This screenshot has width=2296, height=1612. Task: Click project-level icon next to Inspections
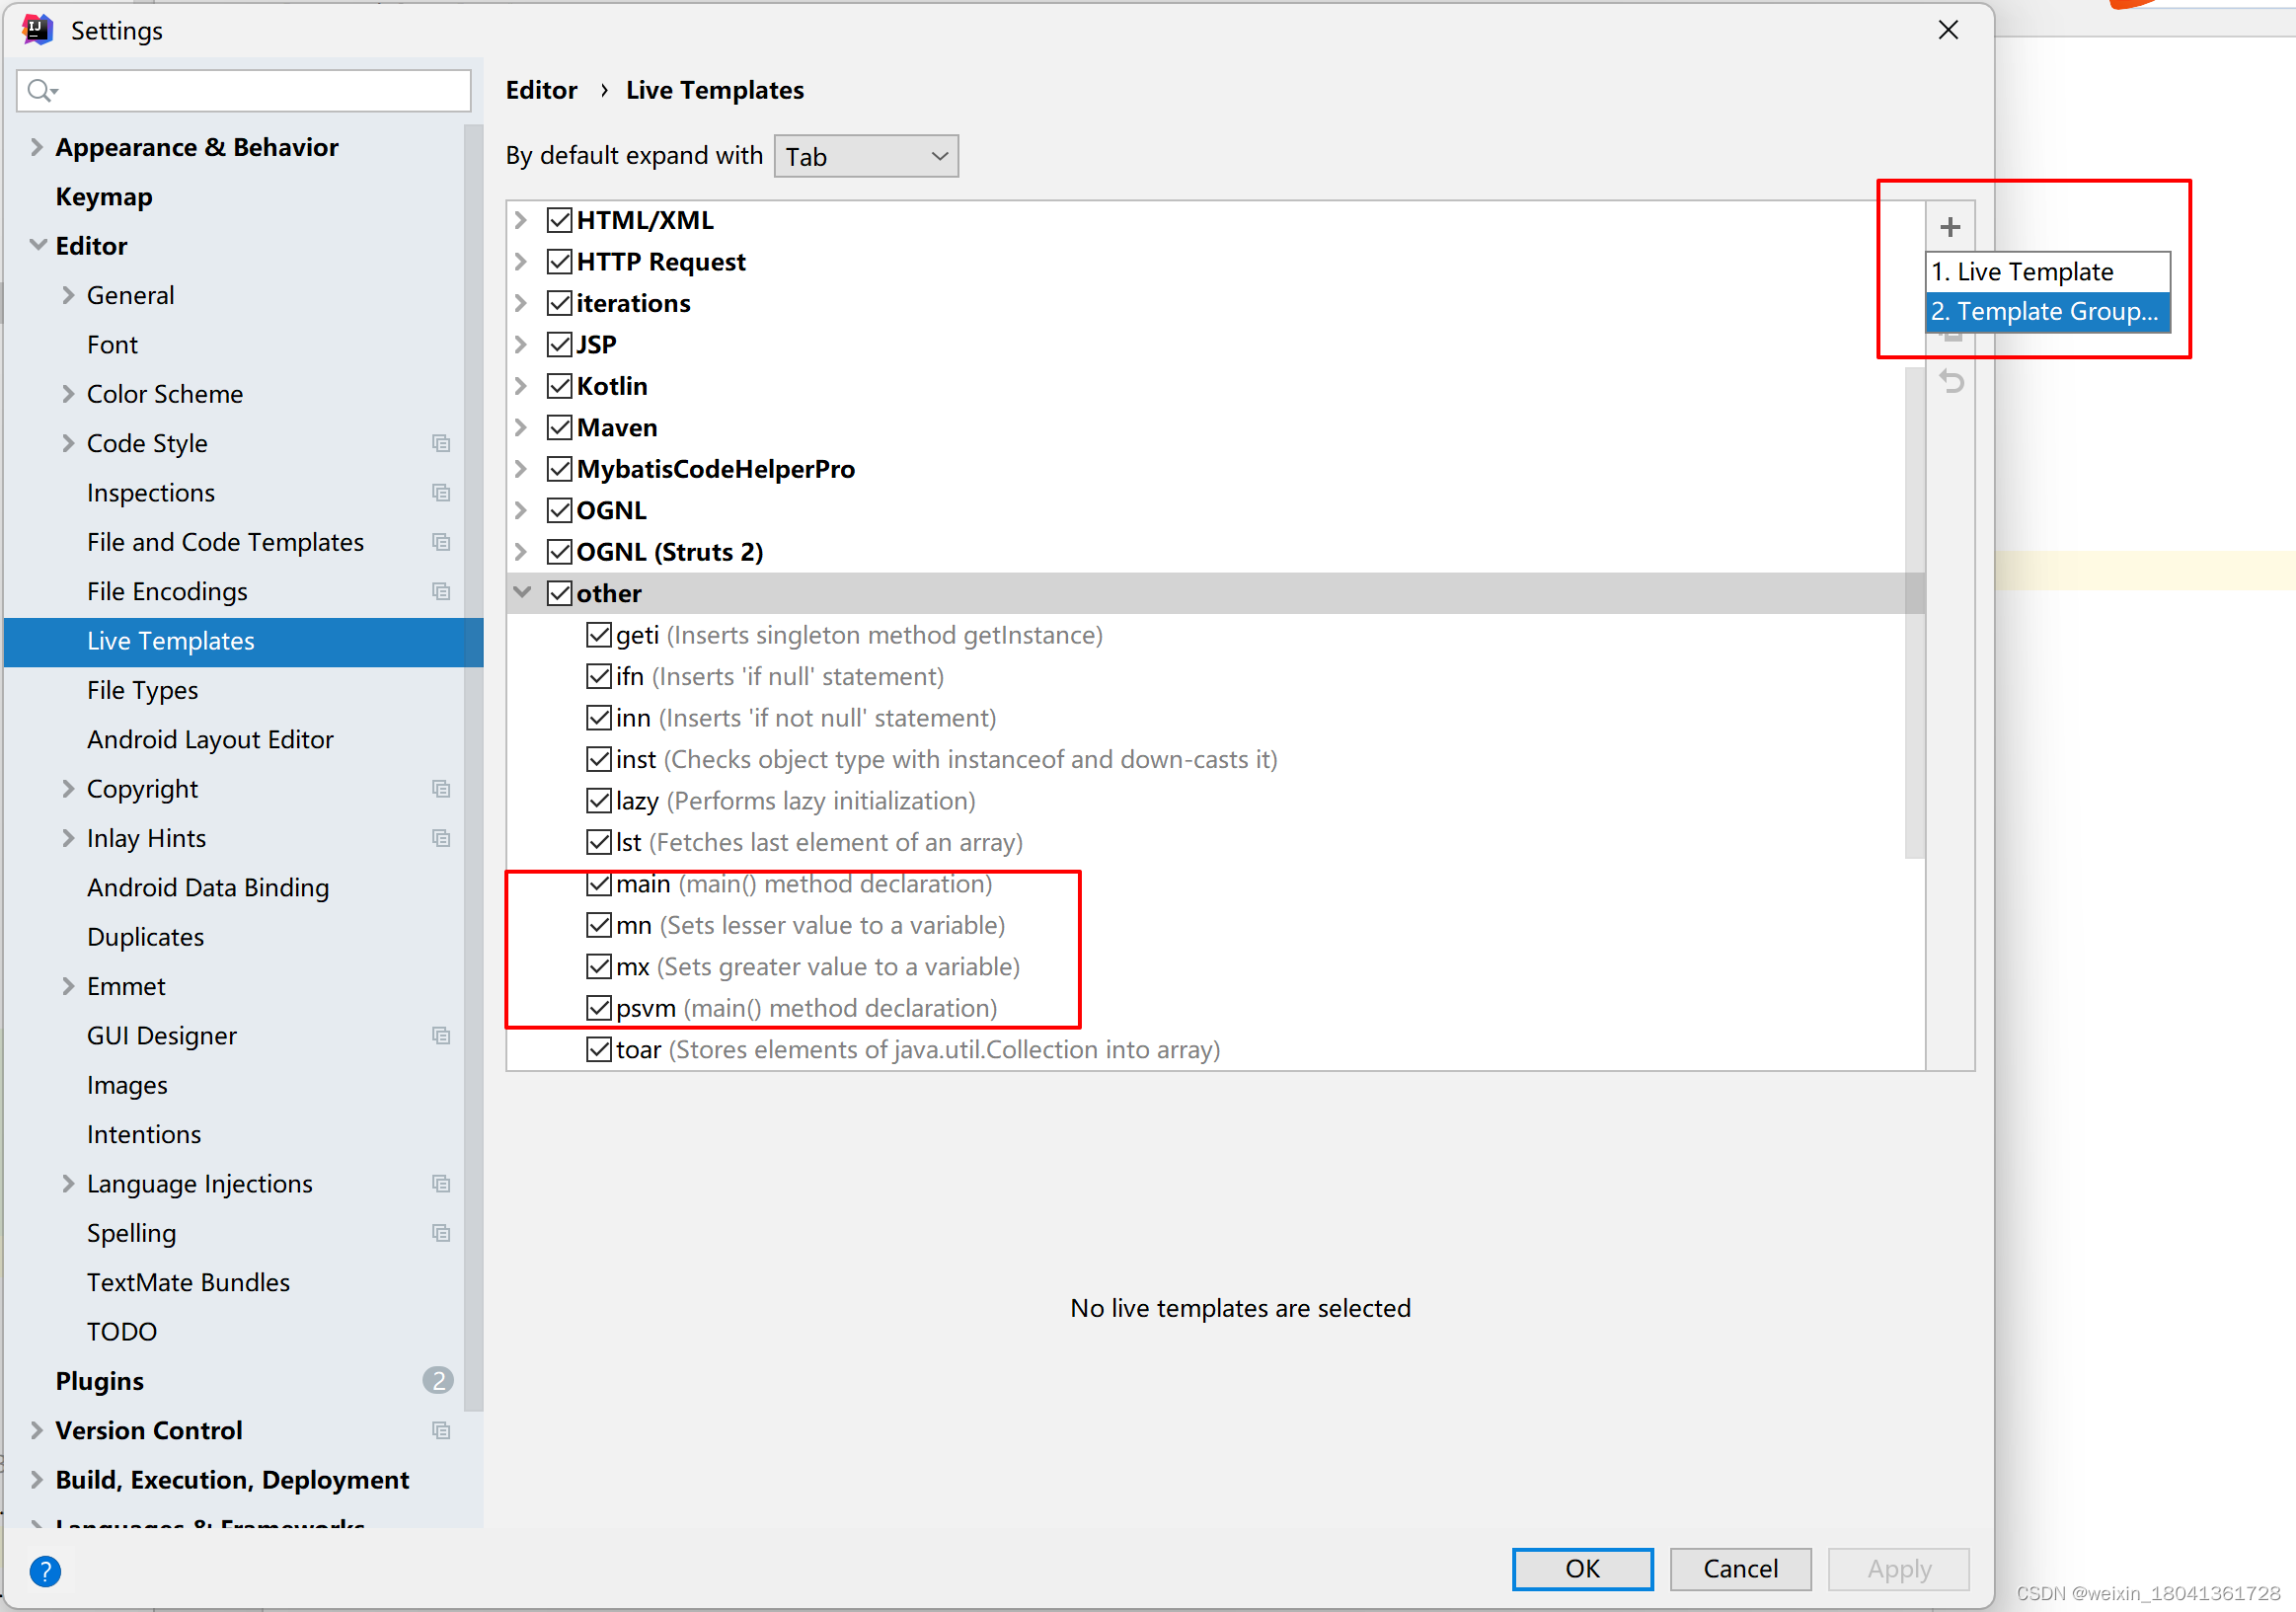[x=441, y=492]
